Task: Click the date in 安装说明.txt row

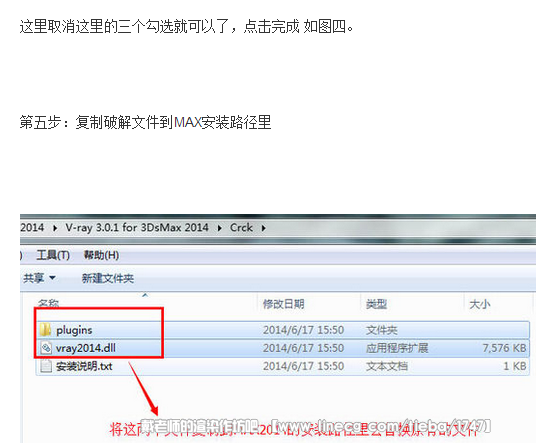Action: (304, 366)
